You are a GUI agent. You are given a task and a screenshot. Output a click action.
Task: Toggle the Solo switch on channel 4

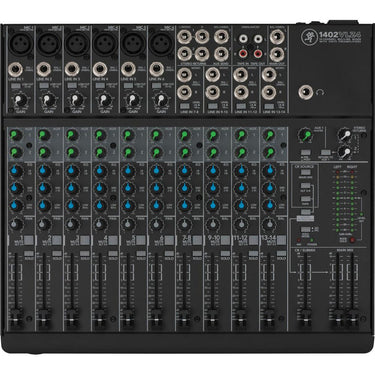[113, 254]
